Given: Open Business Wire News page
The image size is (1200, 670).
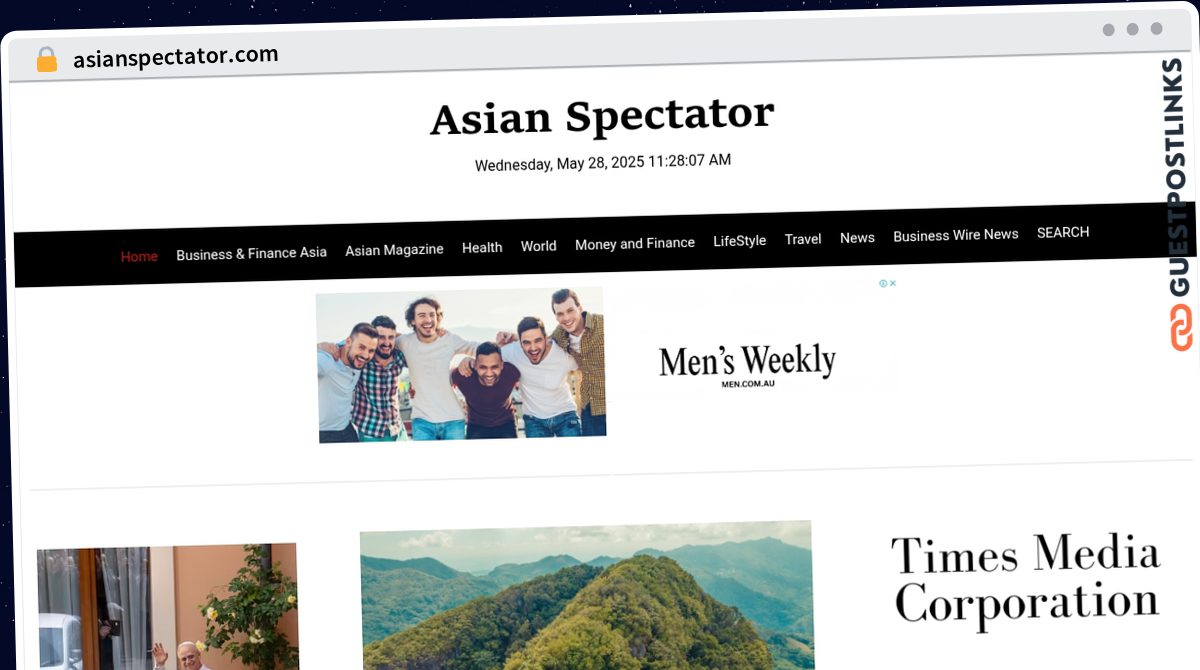Looking at the screenshot, I should point(955,235).
